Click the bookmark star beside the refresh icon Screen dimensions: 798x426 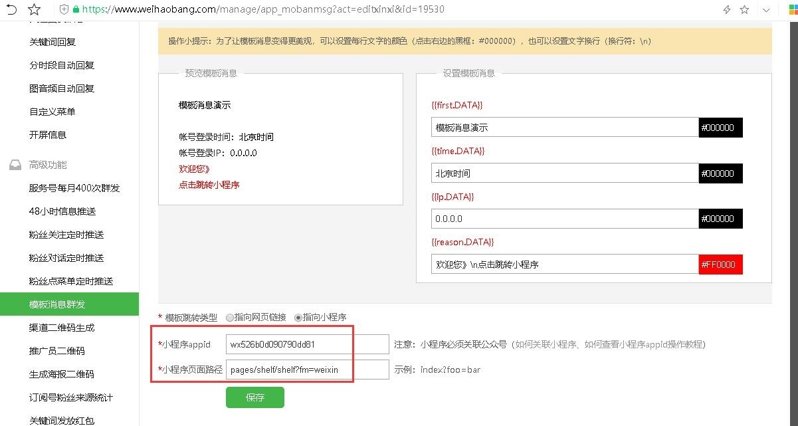34,9
